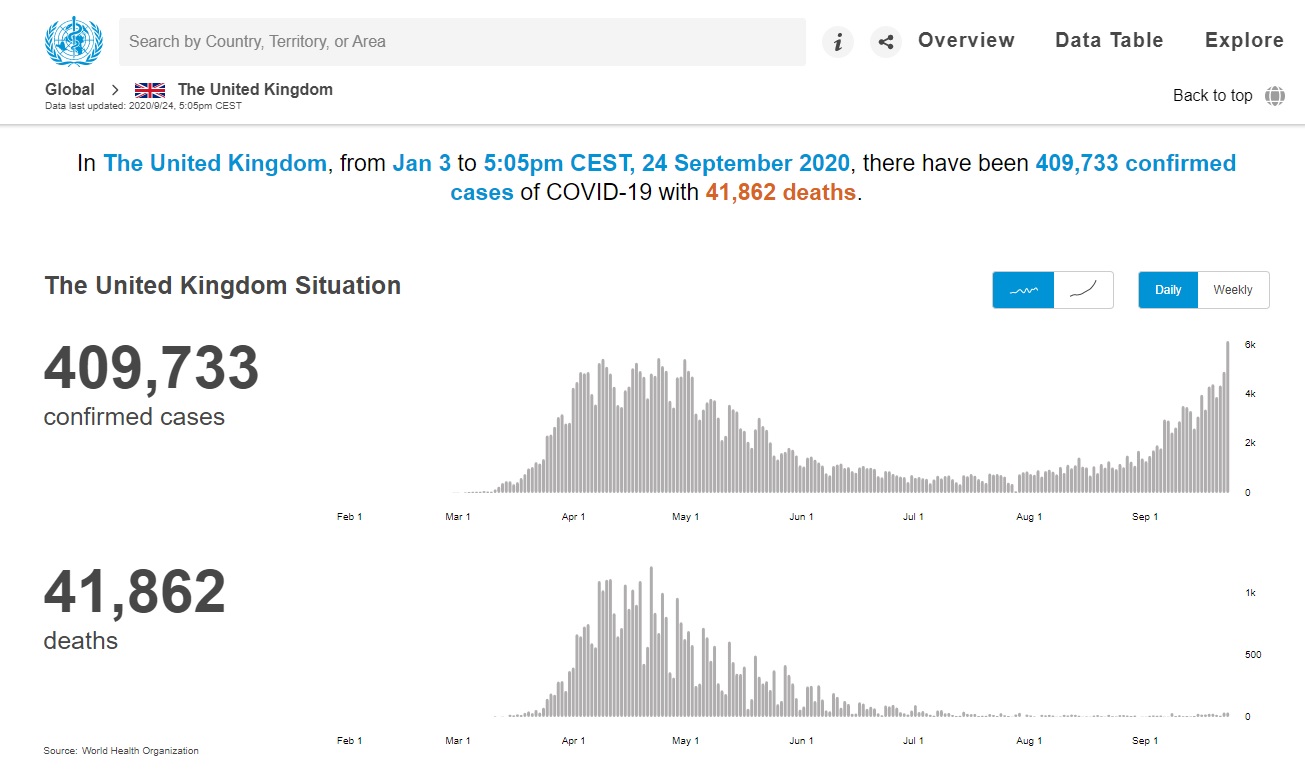
Task: Click The United Kingdom breadcrumb label
Action: pos(255,90)
